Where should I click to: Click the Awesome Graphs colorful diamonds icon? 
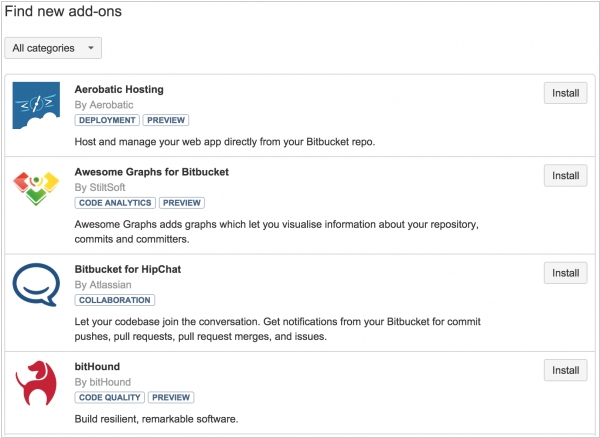click(x=36, y=188)
